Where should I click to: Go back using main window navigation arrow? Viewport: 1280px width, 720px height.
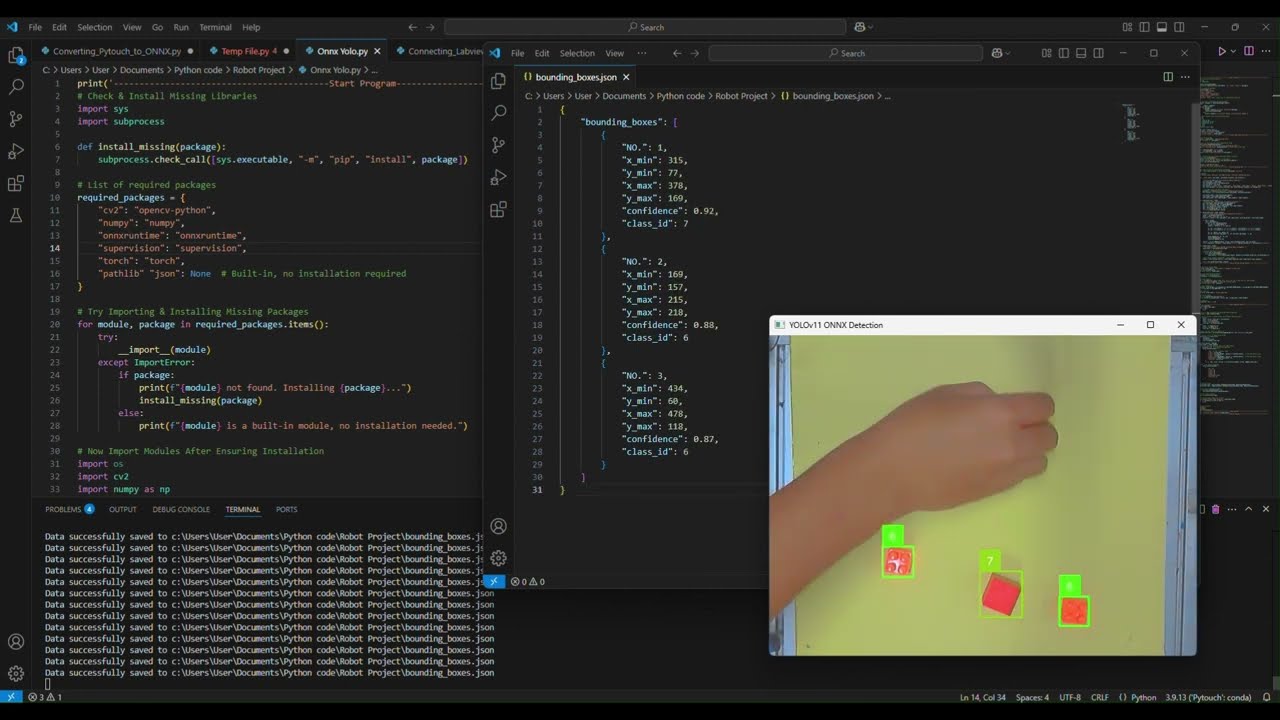click(413, 27)
